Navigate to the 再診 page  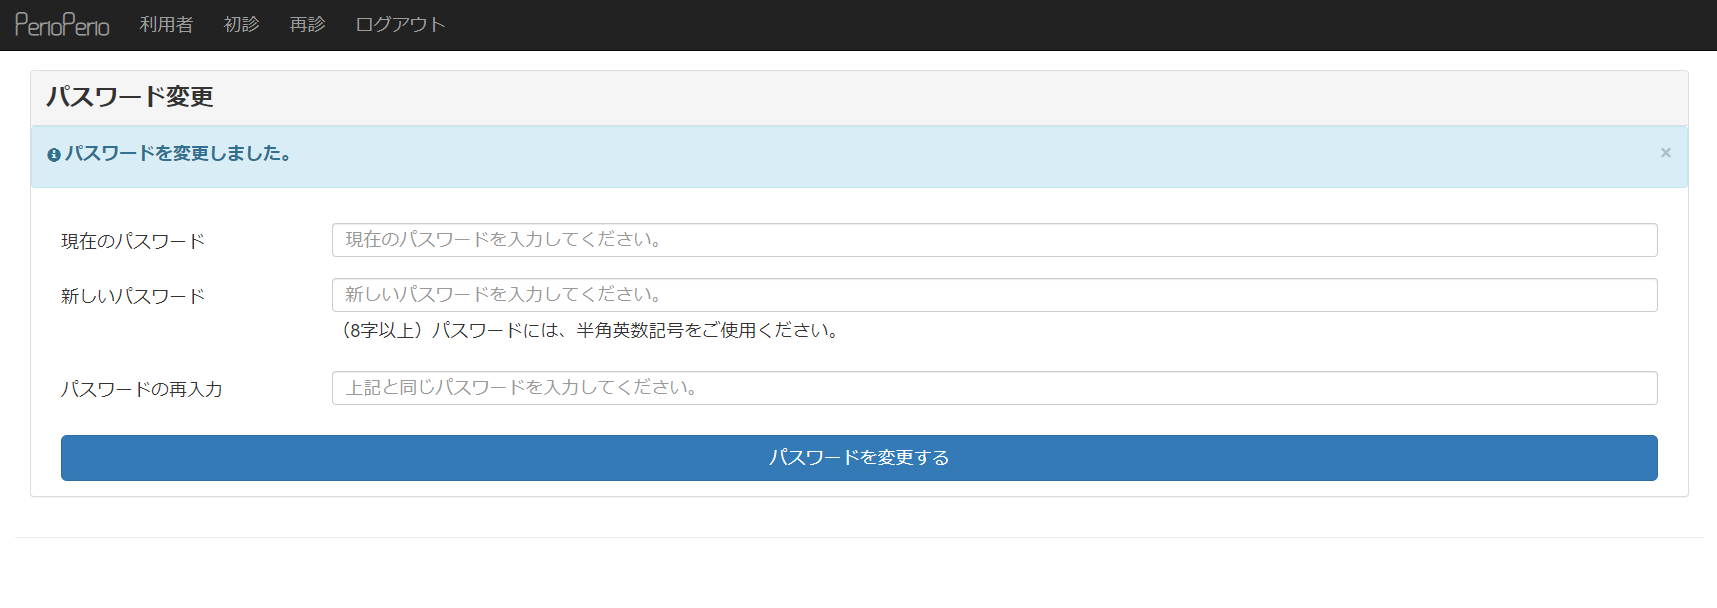click(x=307, y=25)
